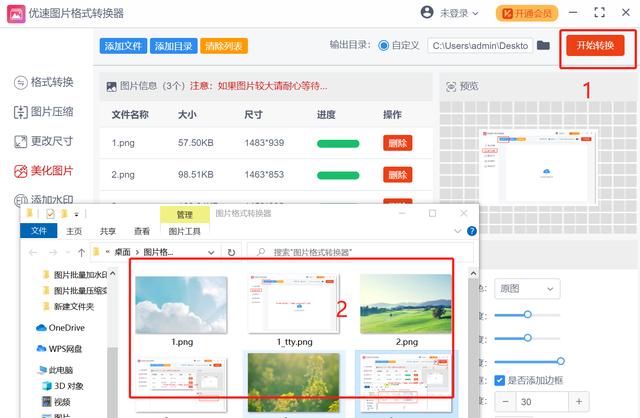
Task: Open the 更改尺寸 resize tool
Action: (47, 142)
